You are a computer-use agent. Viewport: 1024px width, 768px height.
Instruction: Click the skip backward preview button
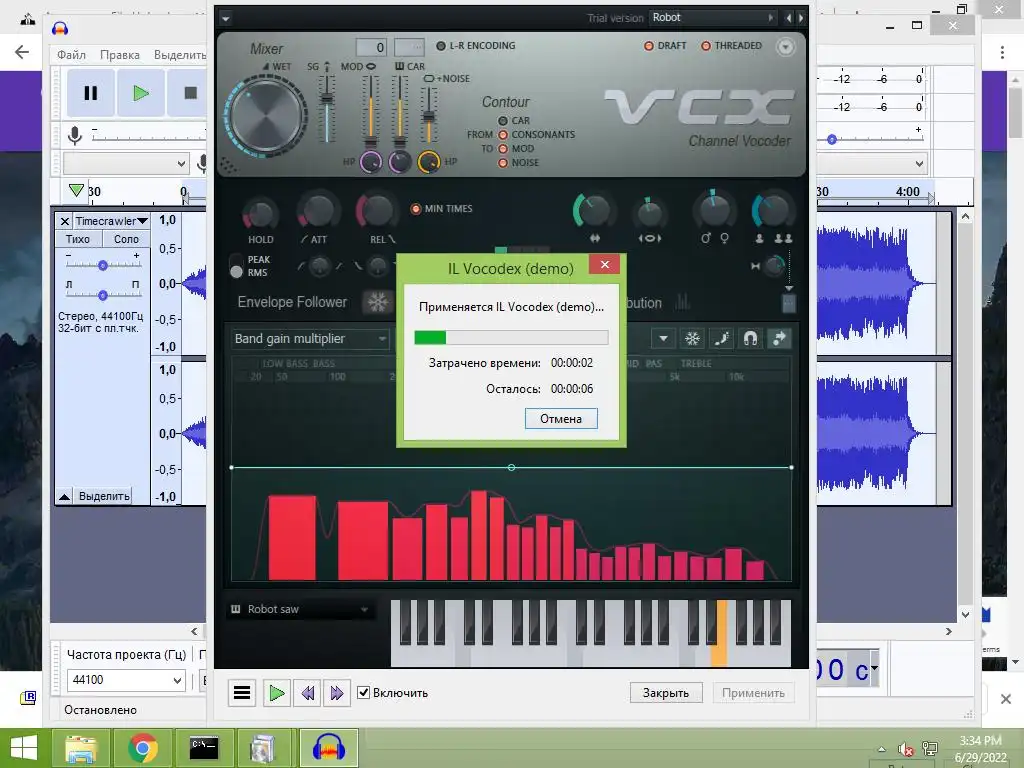point(307,692)
